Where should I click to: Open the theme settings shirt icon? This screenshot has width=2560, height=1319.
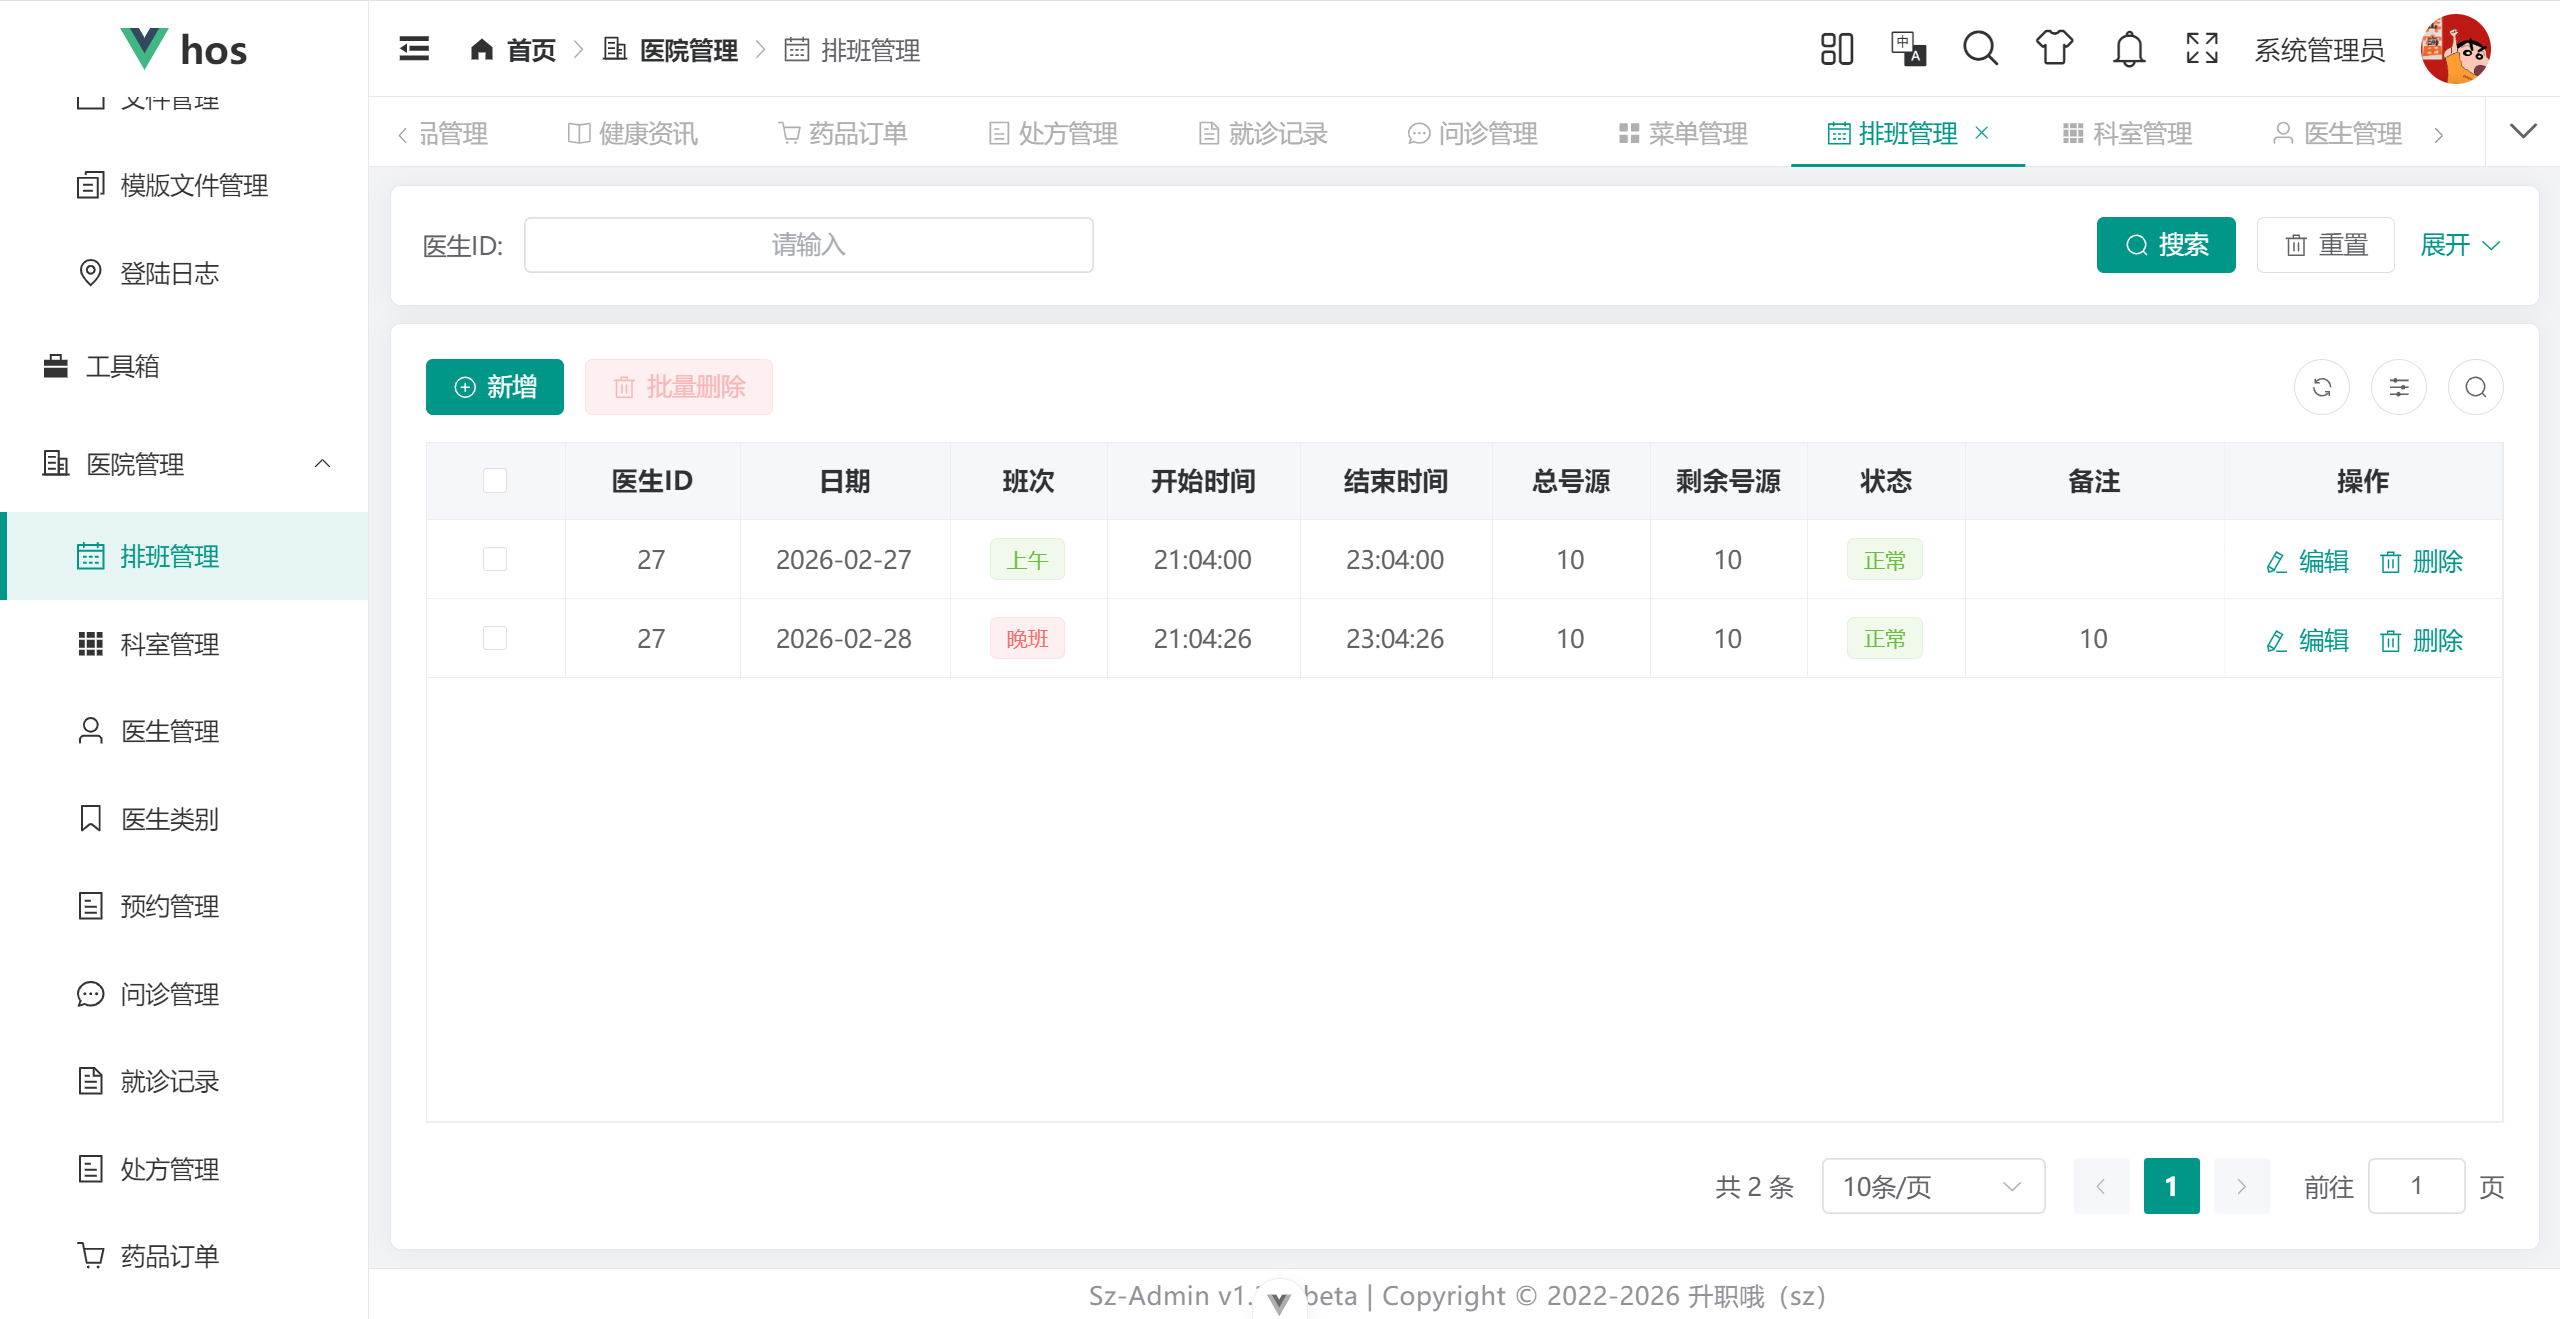coord(2054,49)
